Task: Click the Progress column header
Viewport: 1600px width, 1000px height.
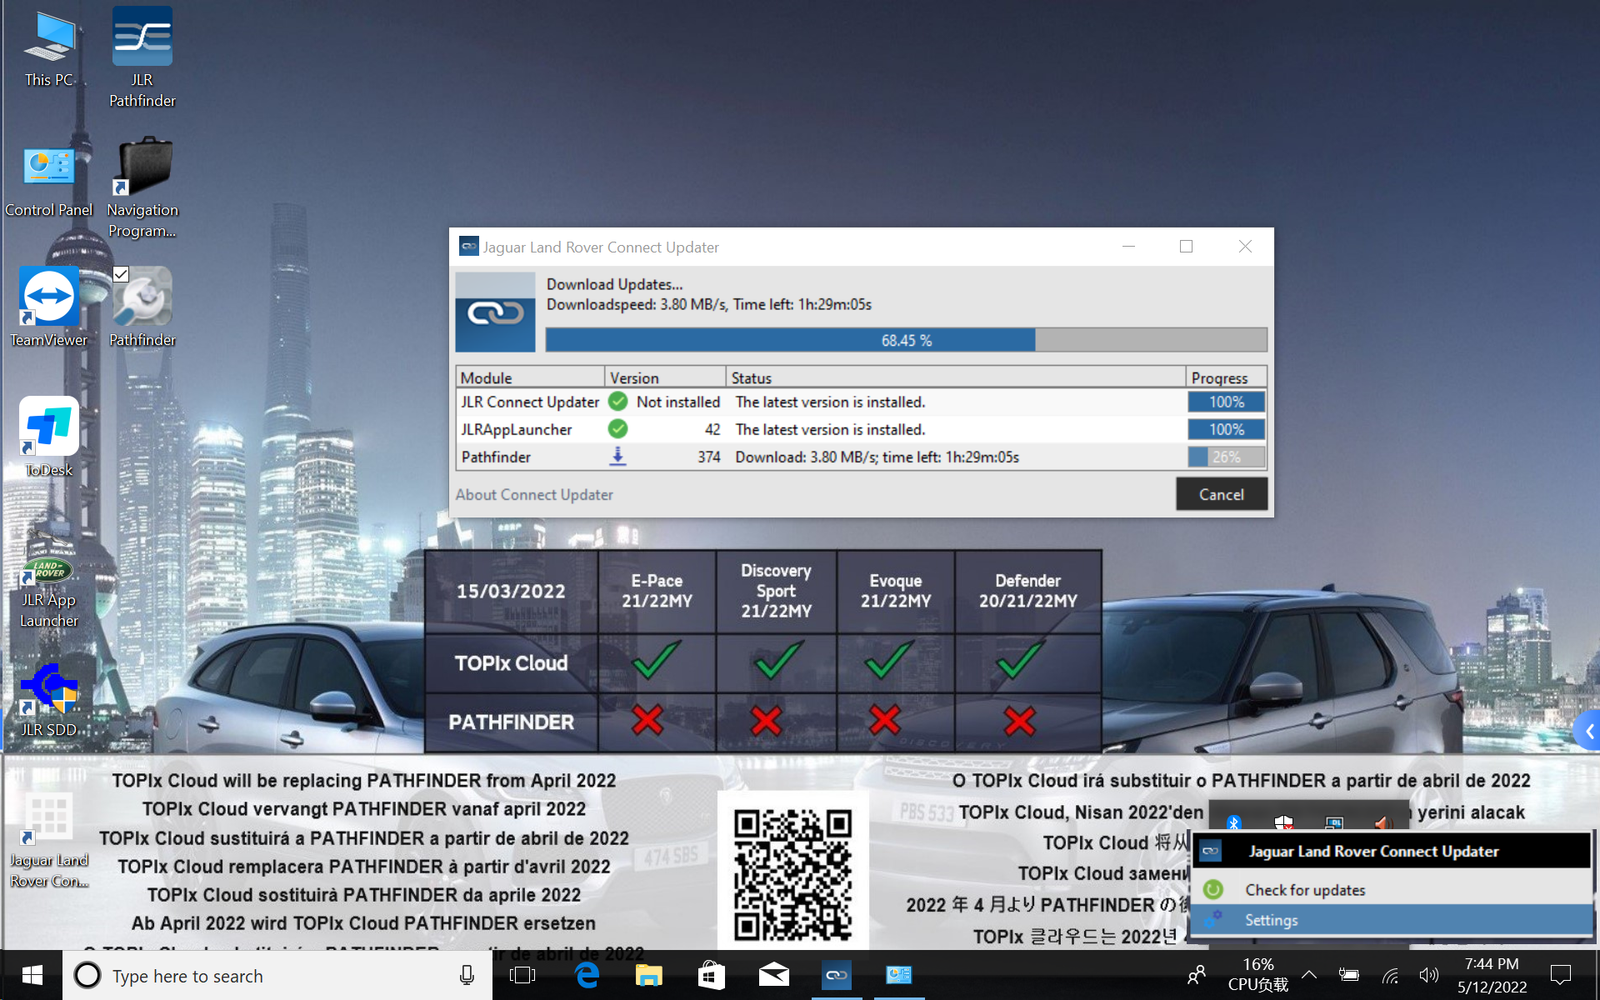Action: tap(1226, 377)
